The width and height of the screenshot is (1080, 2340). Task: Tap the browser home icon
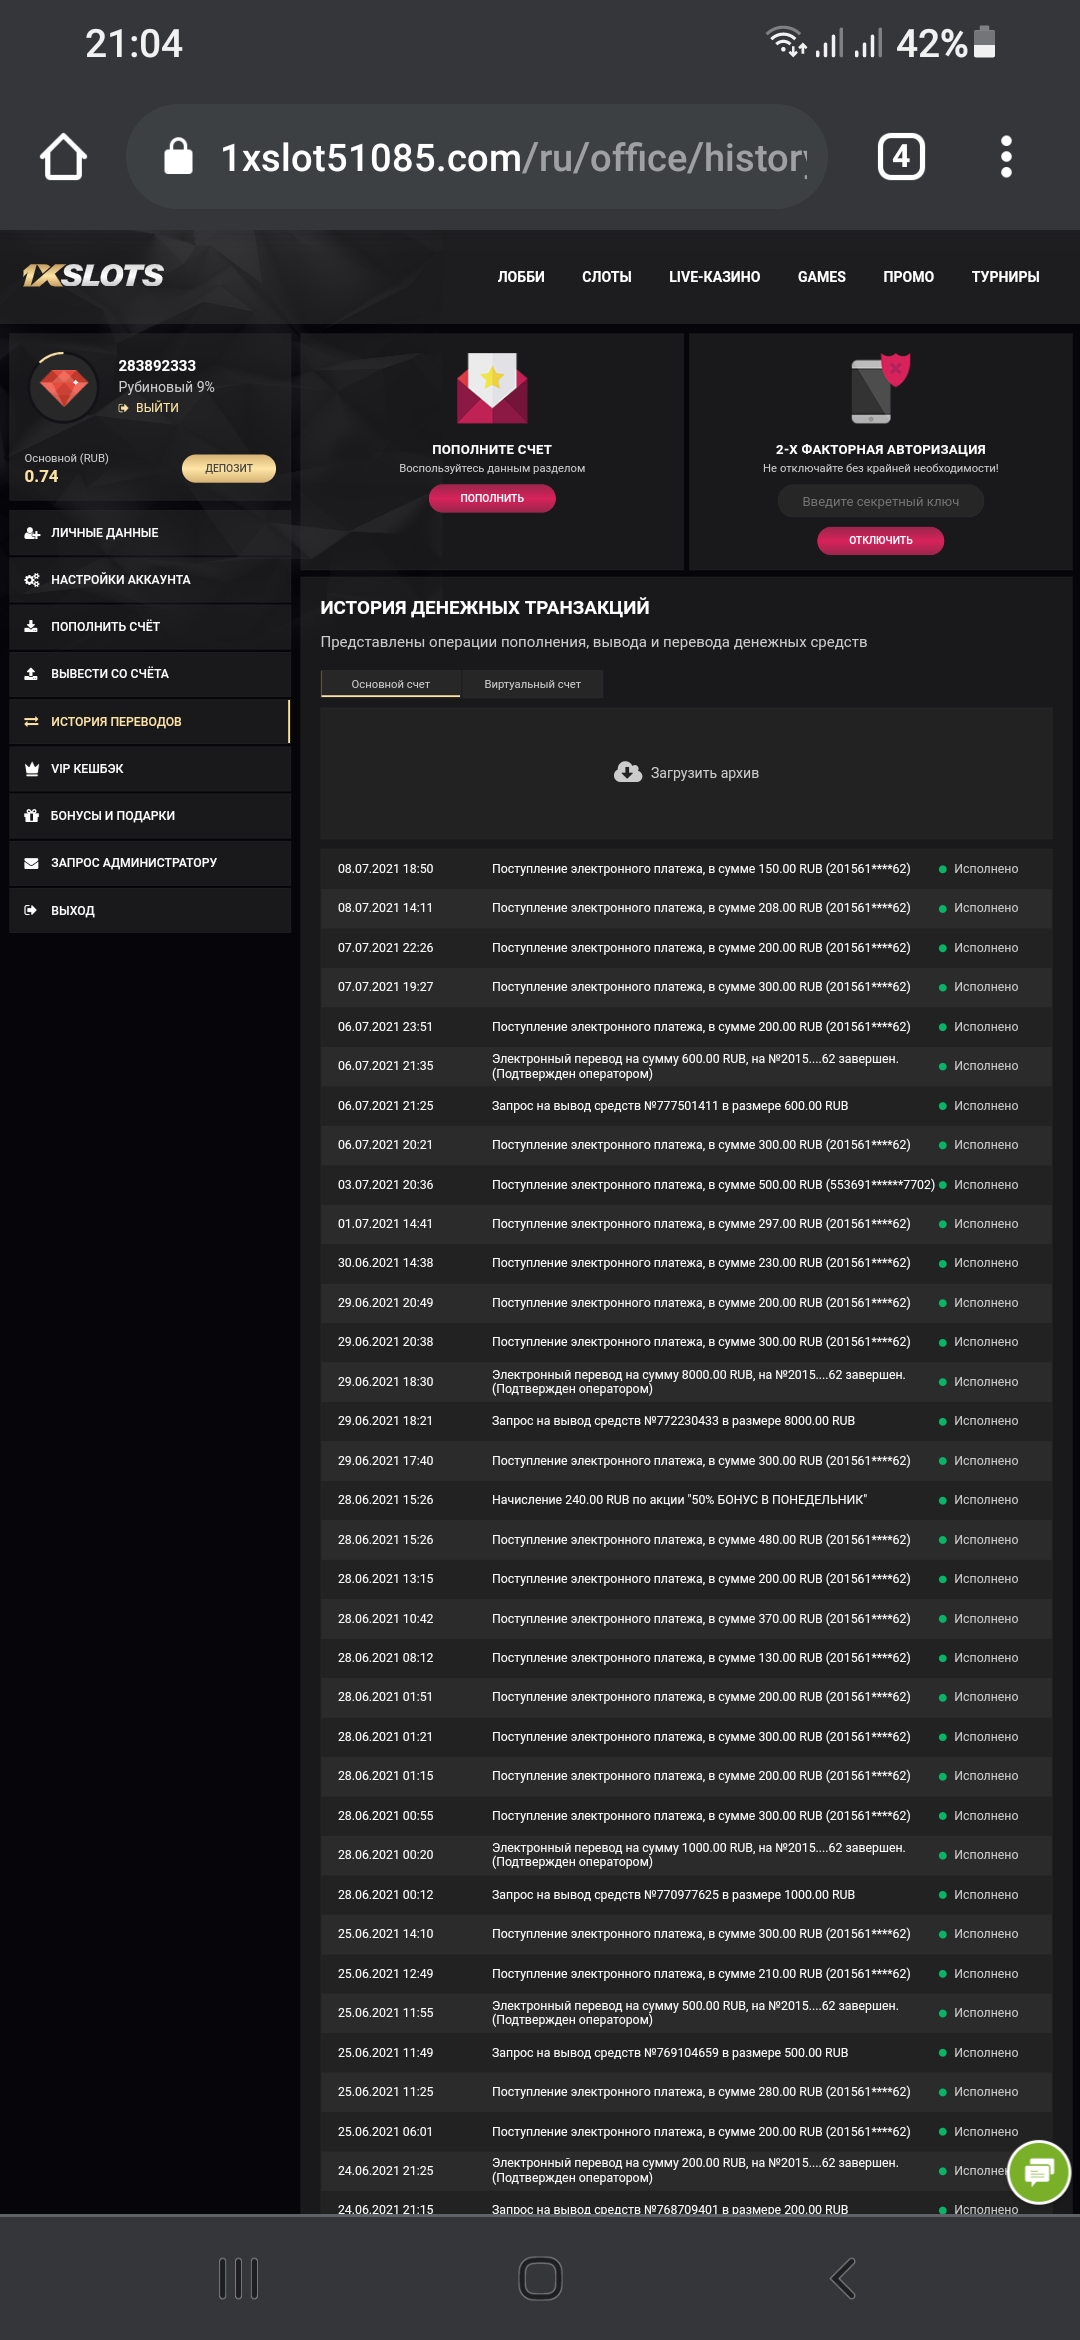click(x=63, y=157)
